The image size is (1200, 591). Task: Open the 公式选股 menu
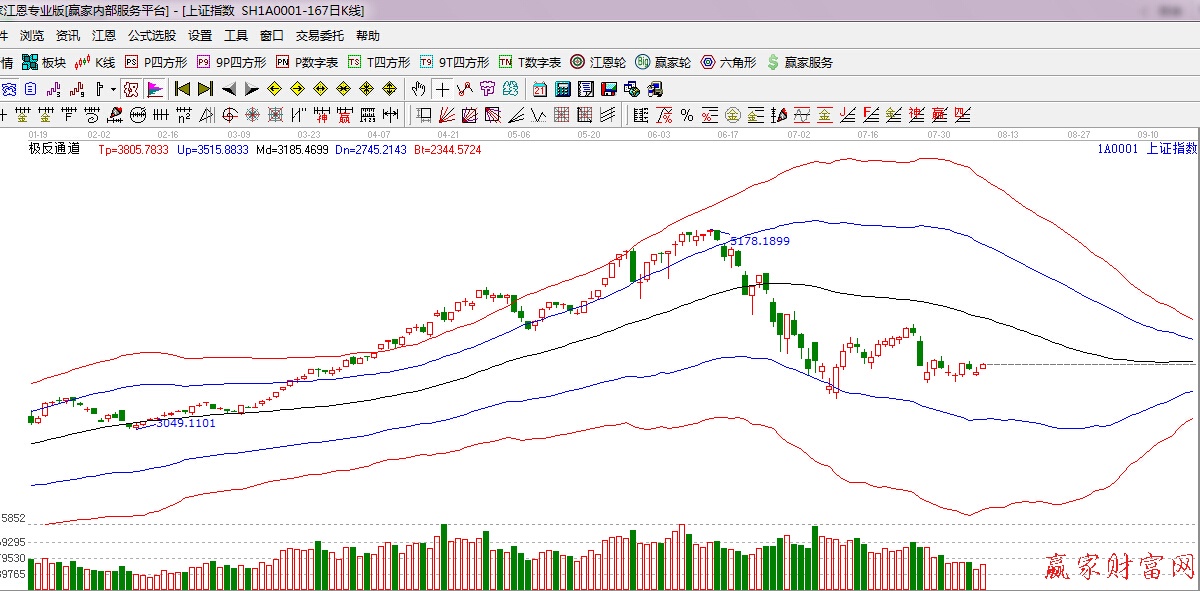151,36
